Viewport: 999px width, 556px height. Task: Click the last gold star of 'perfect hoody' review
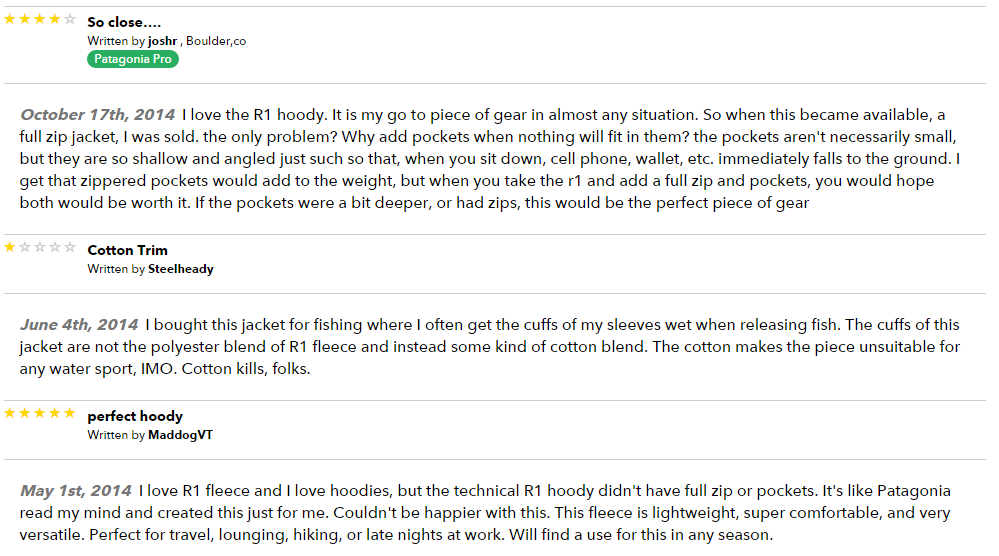[x=69, y=413]
